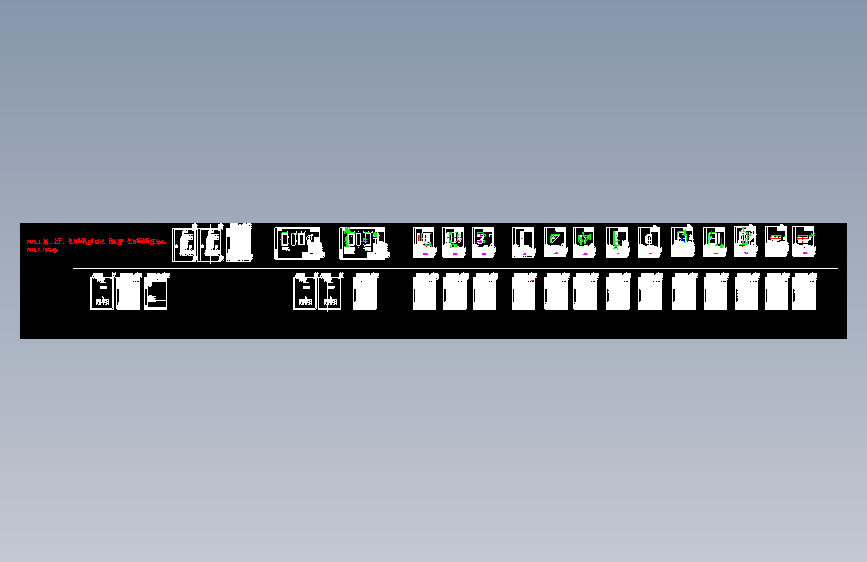This screenshot has height=562, width=867.
Task: Select the last sheet in the top row
Action: point(804,242)
